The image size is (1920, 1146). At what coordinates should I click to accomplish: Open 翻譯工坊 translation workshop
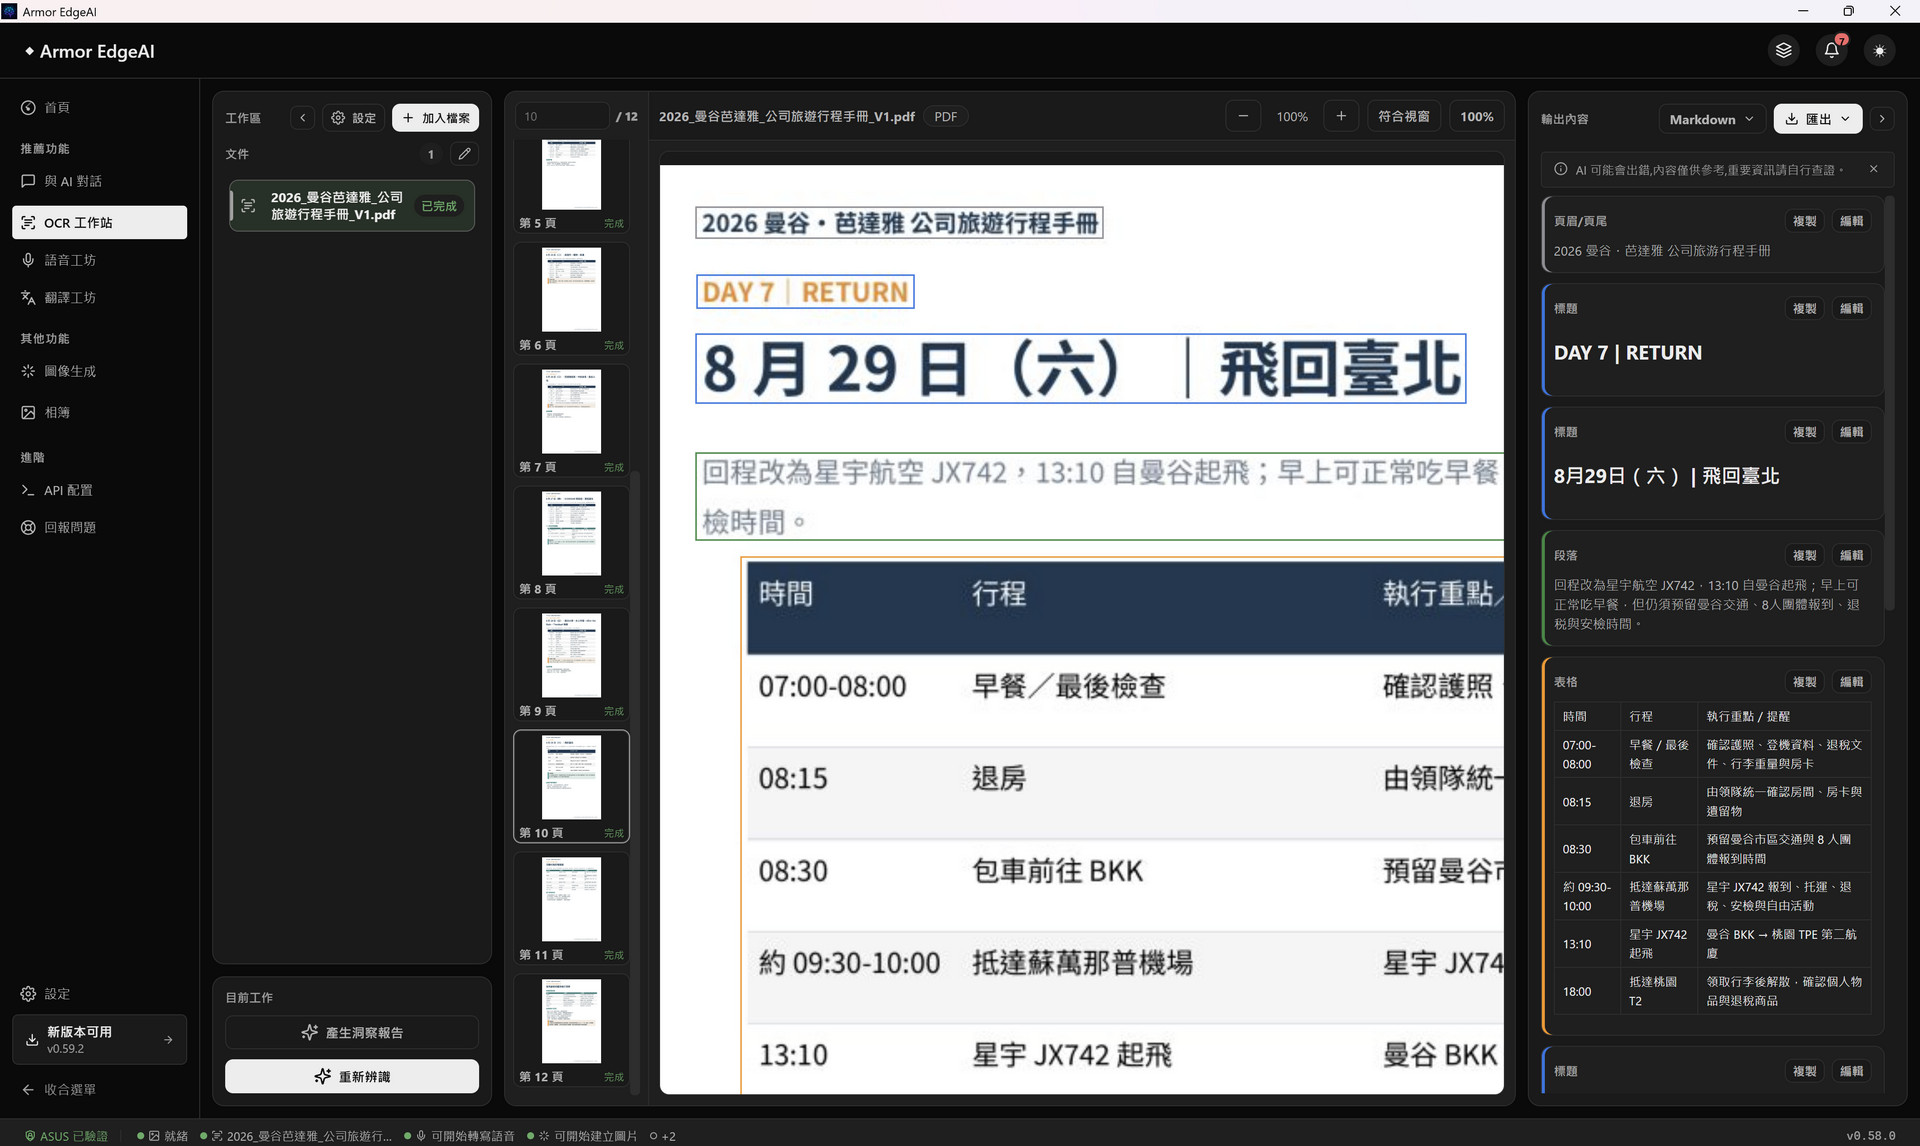coord(99,298)
